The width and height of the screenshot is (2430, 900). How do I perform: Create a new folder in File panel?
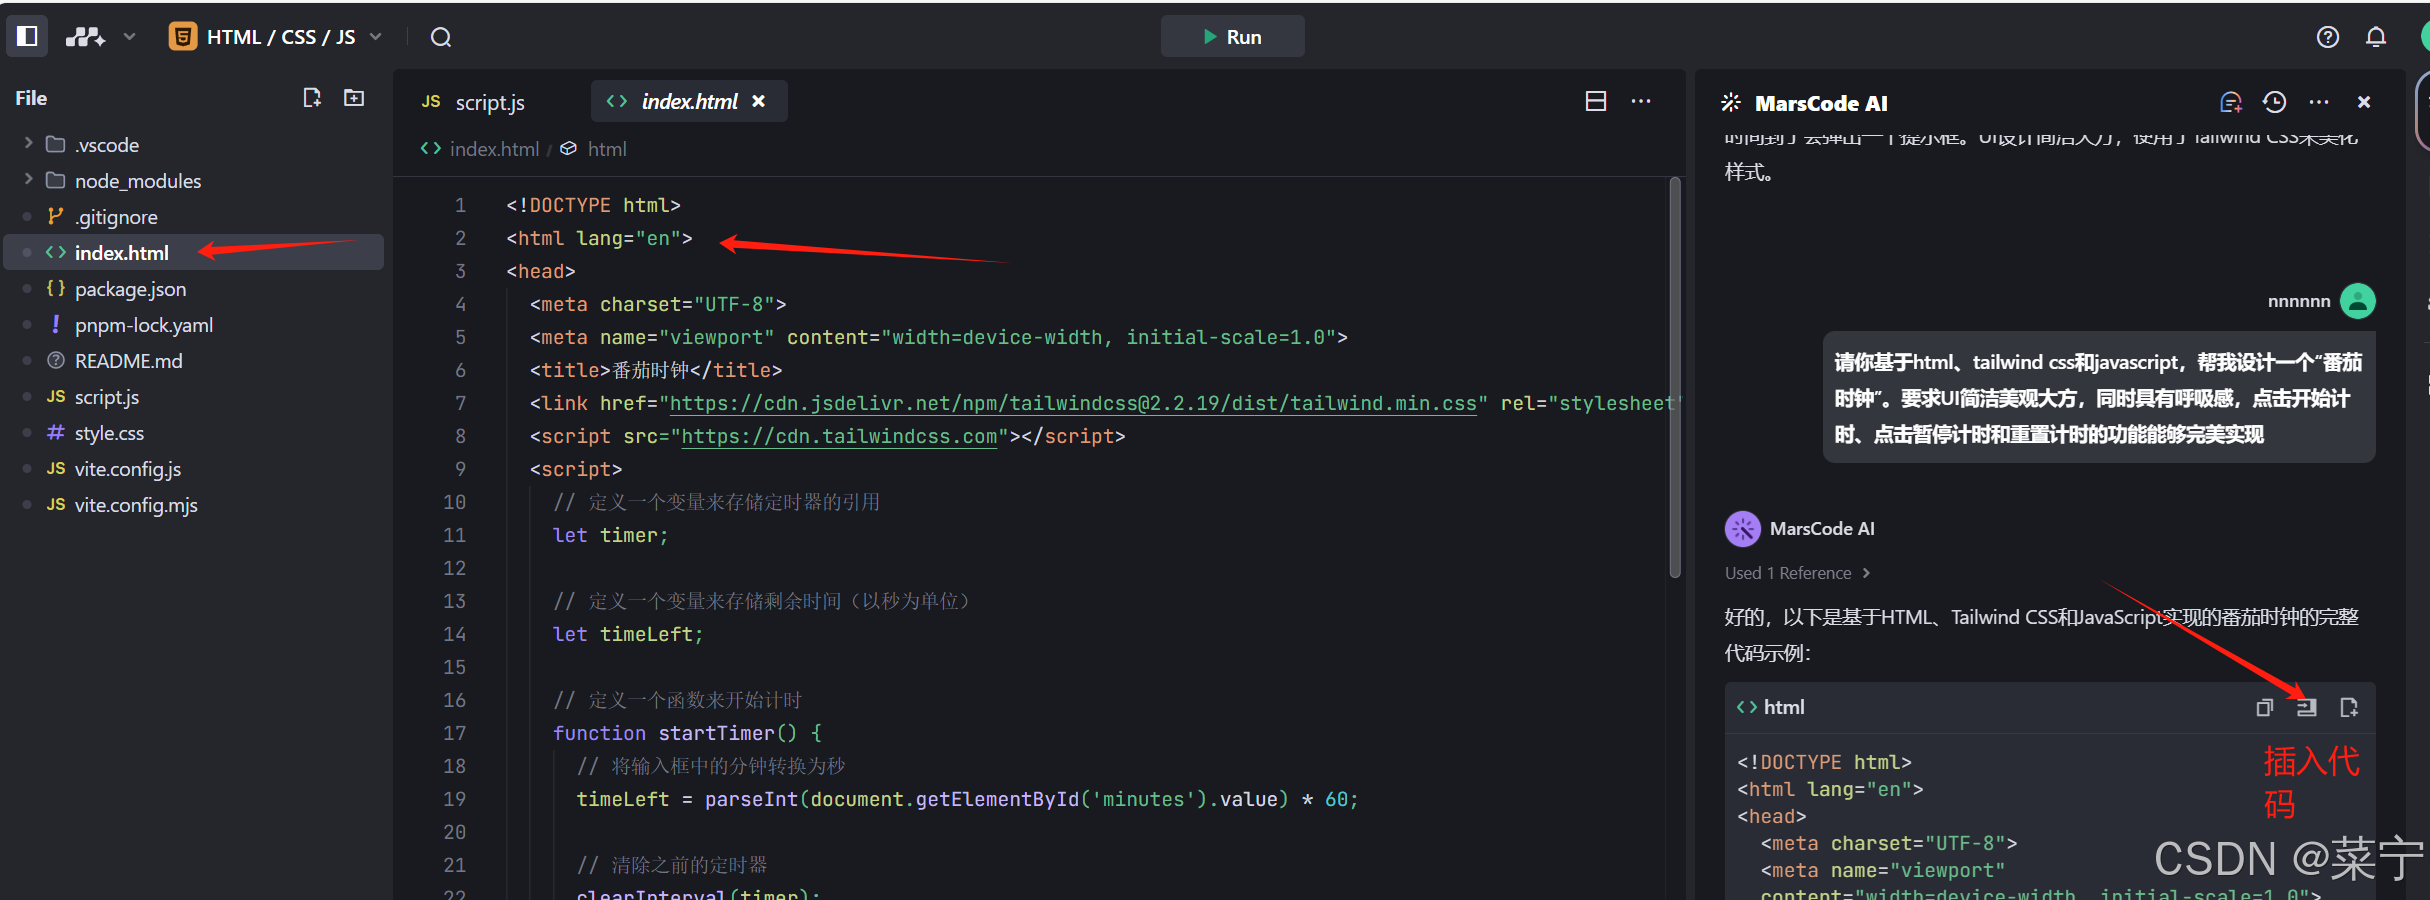coord(354,98)
